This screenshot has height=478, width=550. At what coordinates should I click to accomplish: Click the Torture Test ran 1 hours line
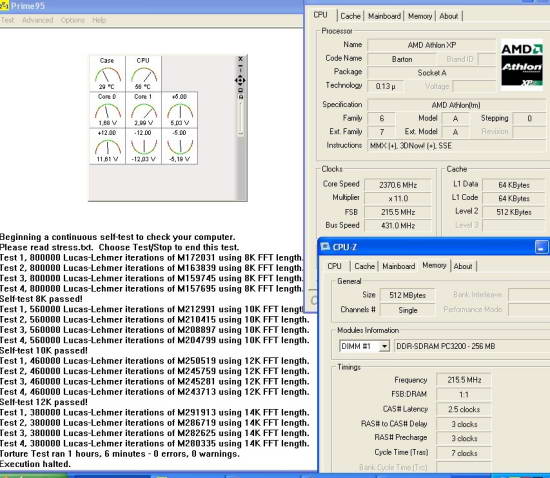[120, 453]
